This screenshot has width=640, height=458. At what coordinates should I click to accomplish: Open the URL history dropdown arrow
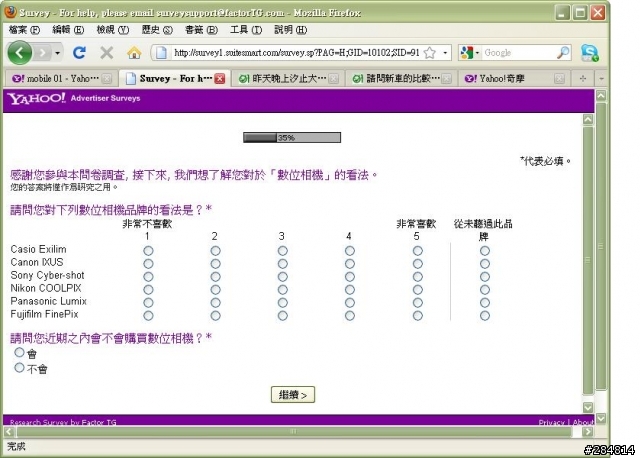click(445, 53)
